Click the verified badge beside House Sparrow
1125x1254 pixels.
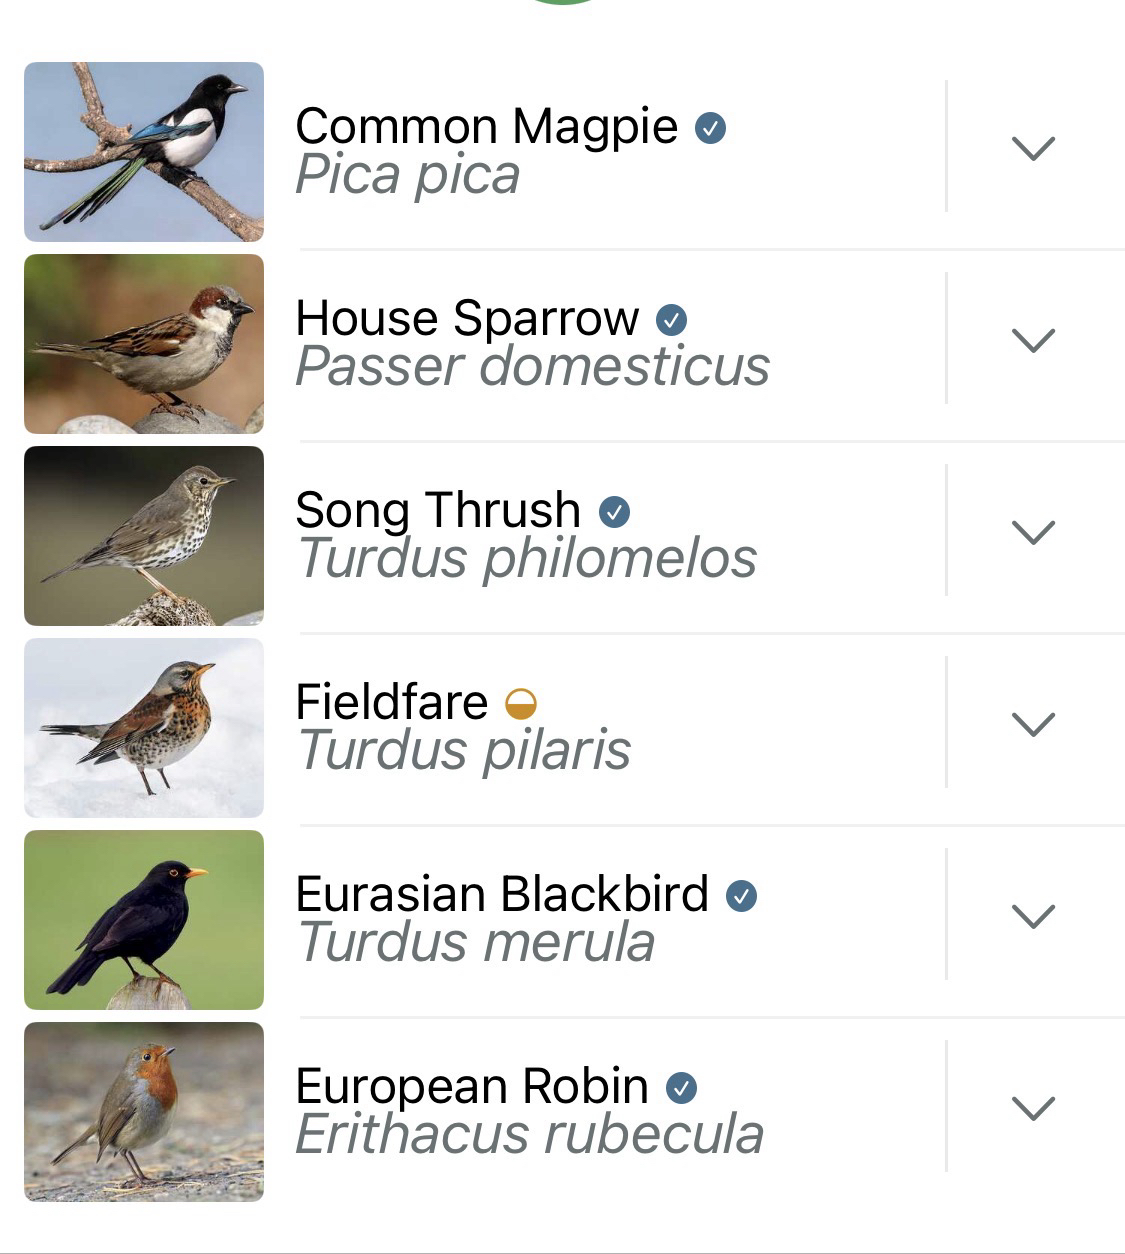671,320
